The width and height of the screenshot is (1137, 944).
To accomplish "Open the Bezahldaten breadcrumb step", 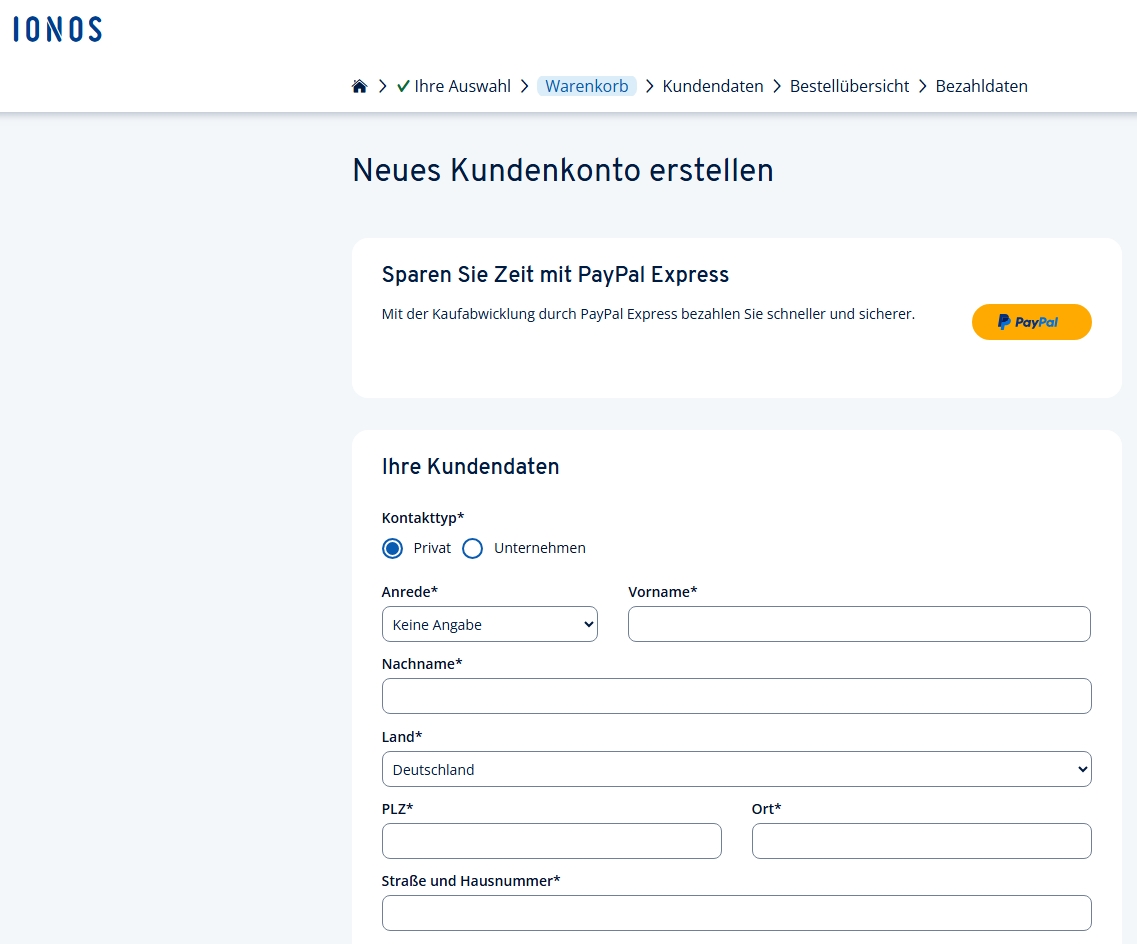I will [x=981, y=86].
